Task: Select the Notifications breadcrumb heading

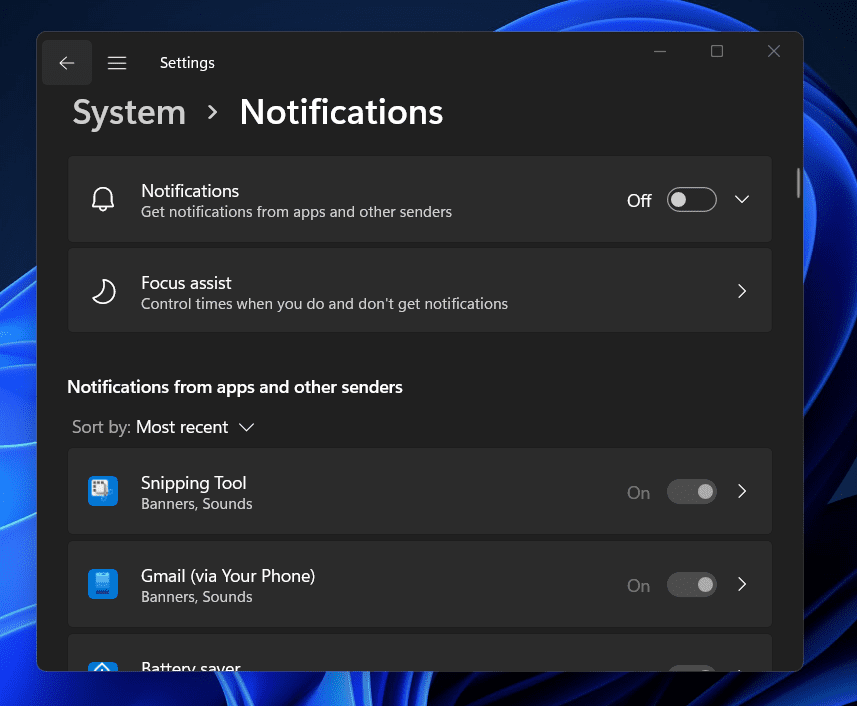Action: click(x=341, y=112)
